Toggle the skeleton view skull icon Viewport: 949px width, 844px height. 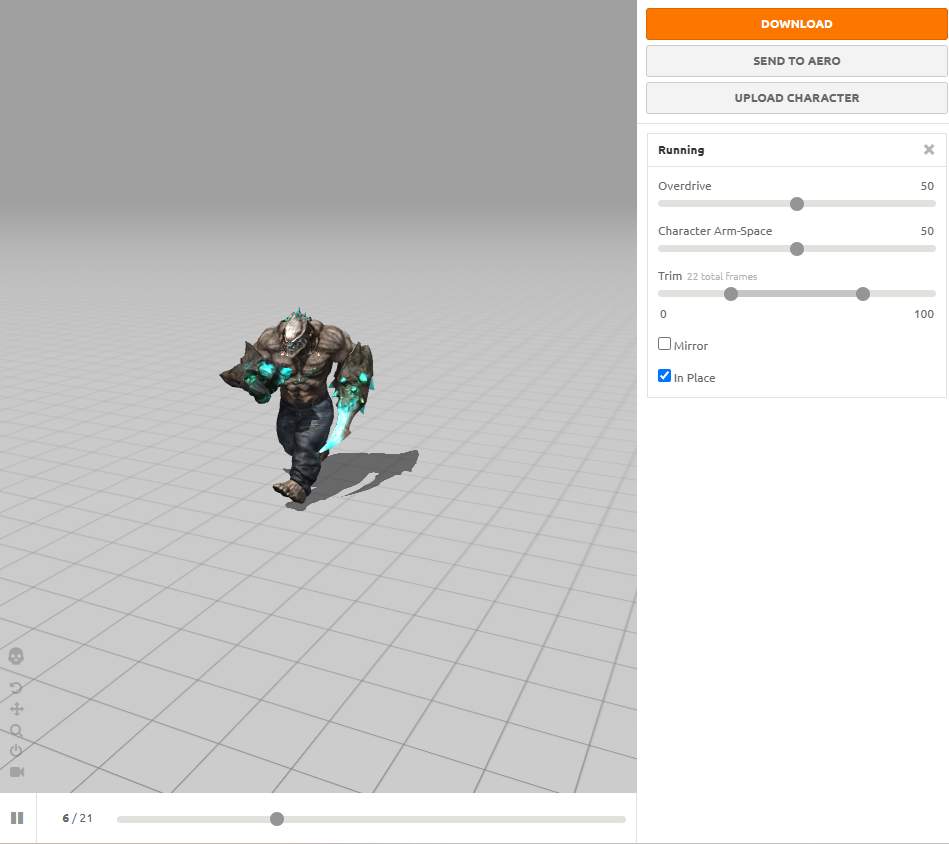16,656
